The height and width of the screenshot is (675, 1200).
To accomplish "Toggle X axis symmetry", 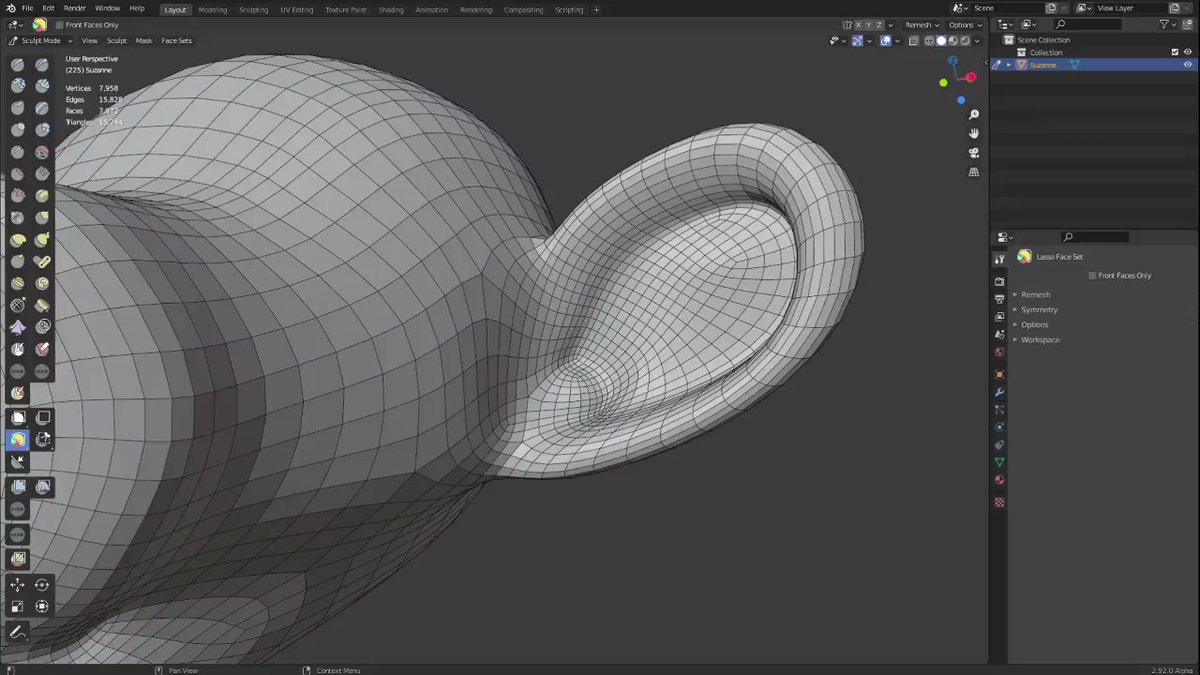I will (859, 25).
